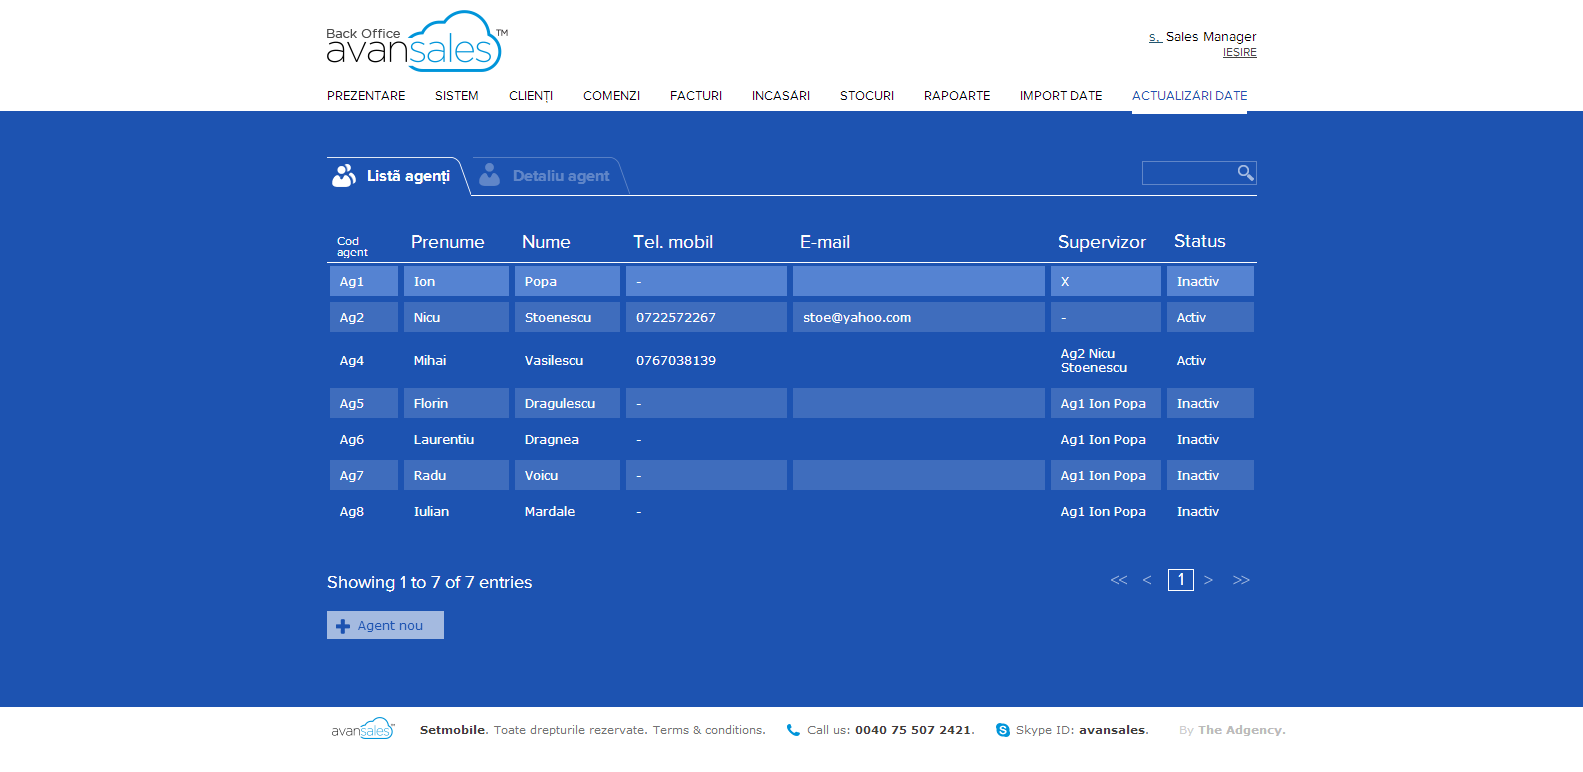1583x772 pixels.
Task: Sort the table by Nume column
Action: [x=546, y=242]
